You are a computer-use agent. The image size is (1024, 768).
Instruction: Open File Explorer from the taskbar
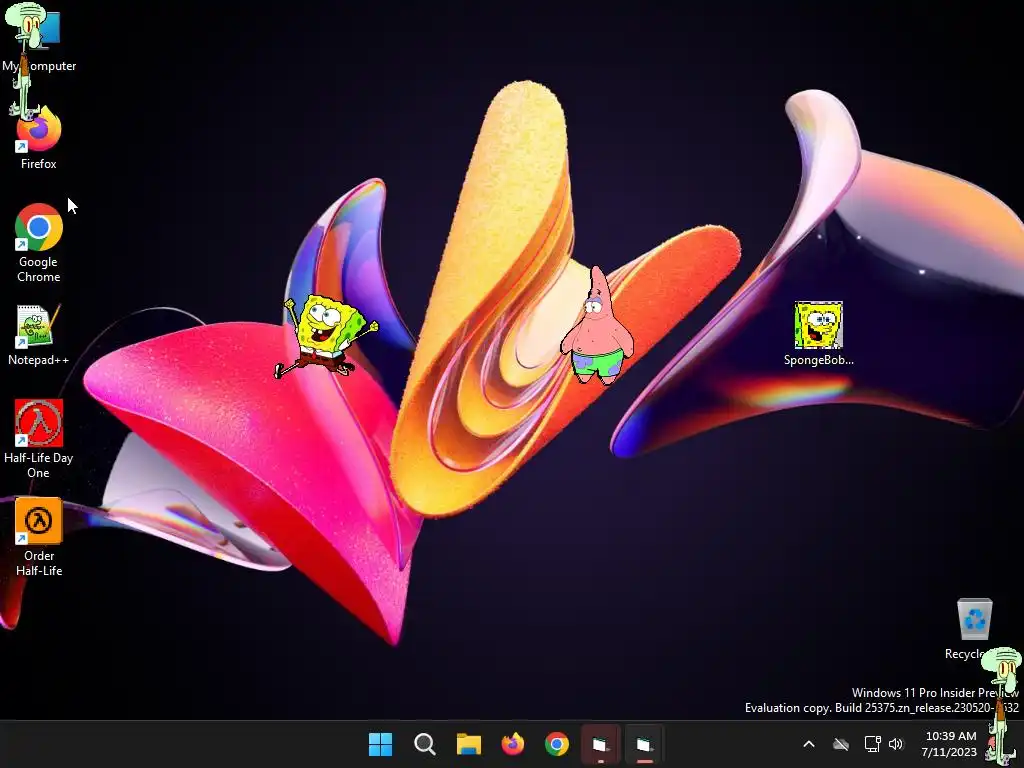[x=469, y=744]
